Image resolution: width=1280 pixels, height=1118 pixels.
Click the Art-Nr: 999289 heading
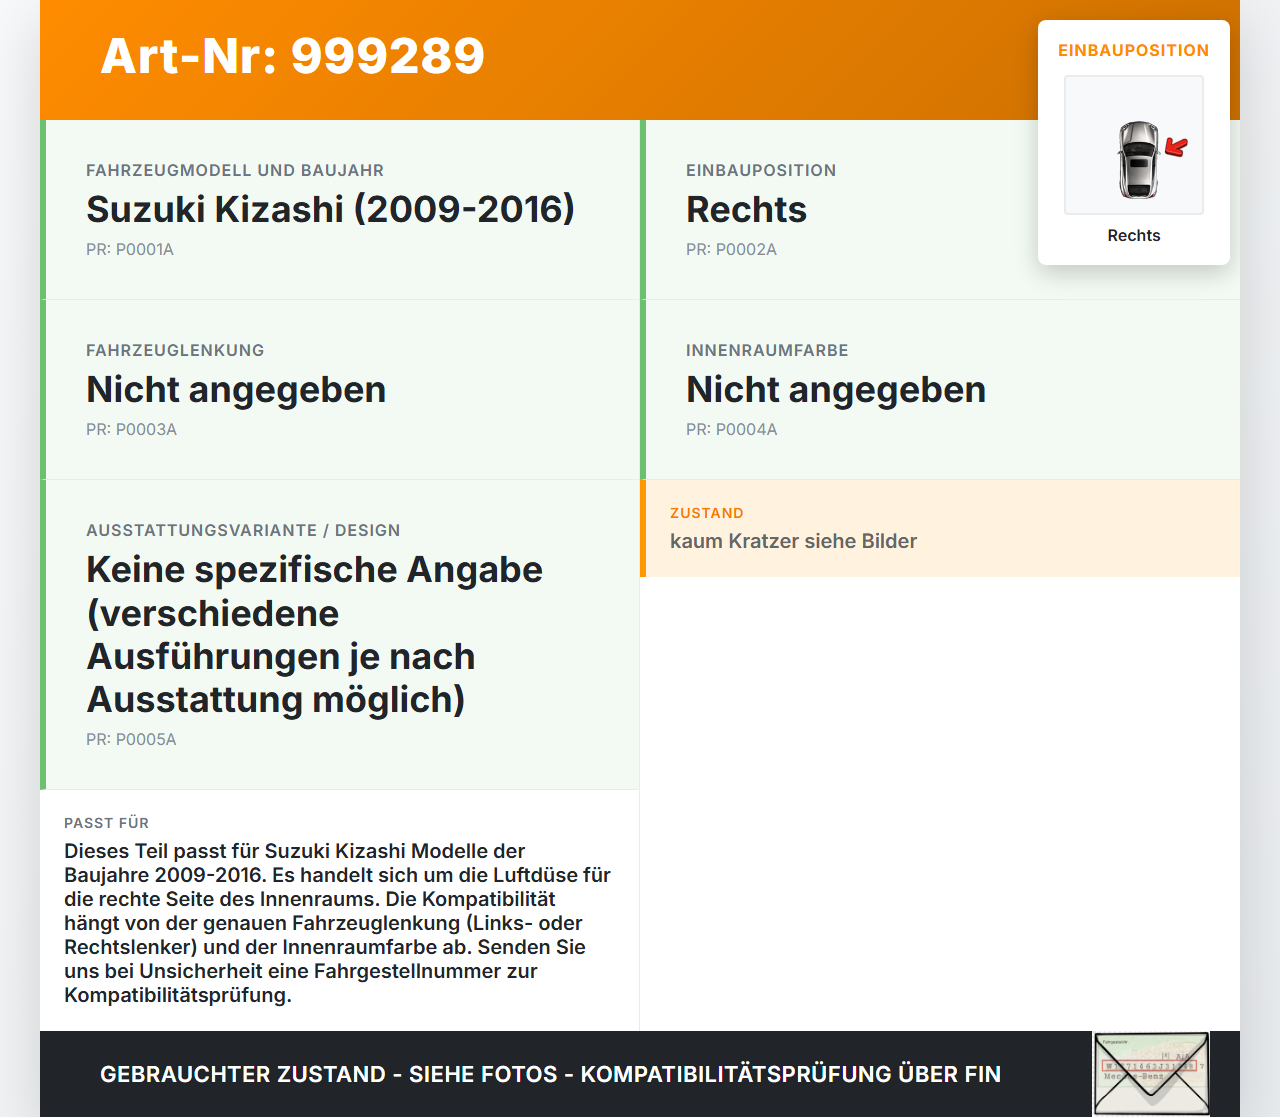tap(292, 58)
